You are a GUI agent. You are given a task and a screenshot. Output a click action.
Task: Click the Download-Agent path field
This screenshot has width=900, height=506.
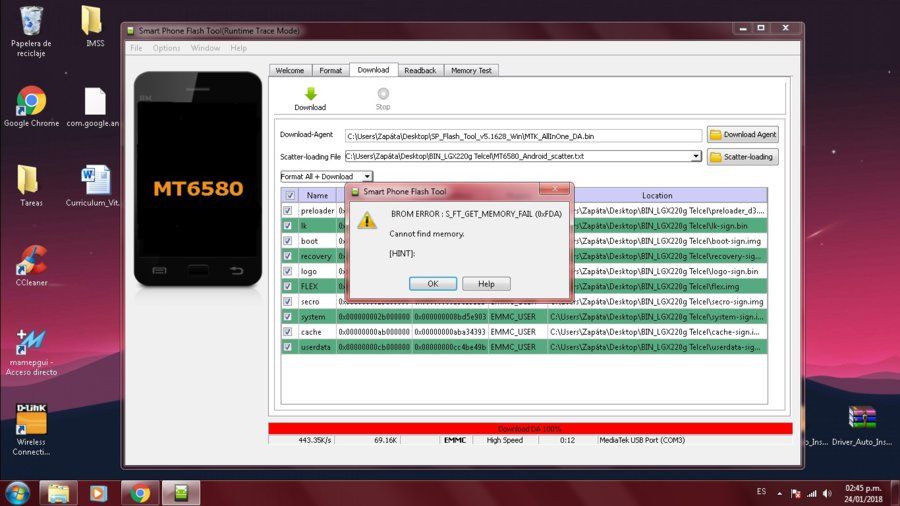click(523, 136)
